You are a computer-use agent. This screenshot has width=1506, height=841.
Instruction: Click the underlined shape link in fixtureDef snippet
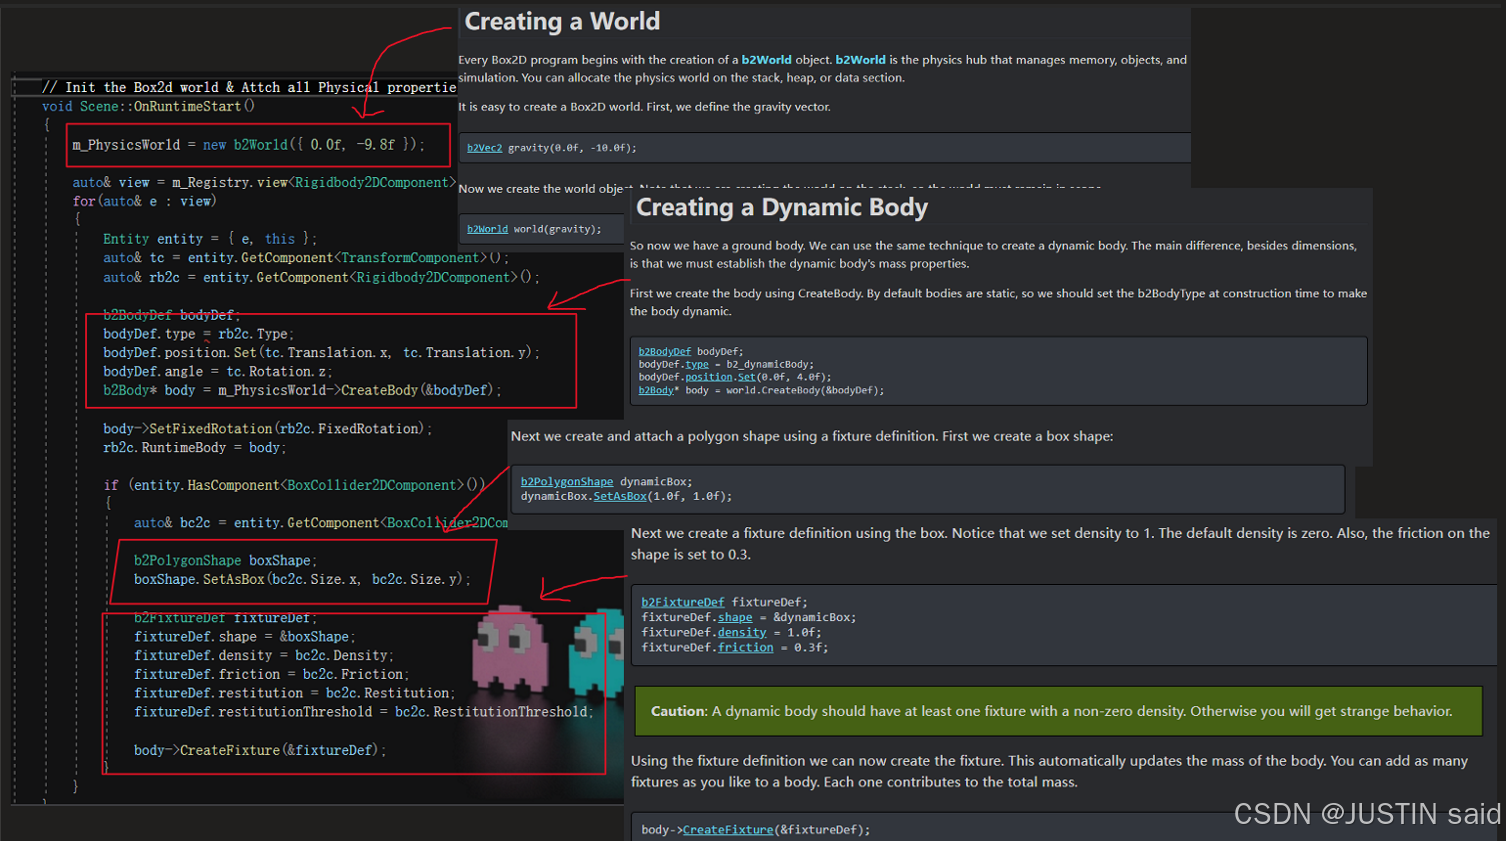click(734, 617)
